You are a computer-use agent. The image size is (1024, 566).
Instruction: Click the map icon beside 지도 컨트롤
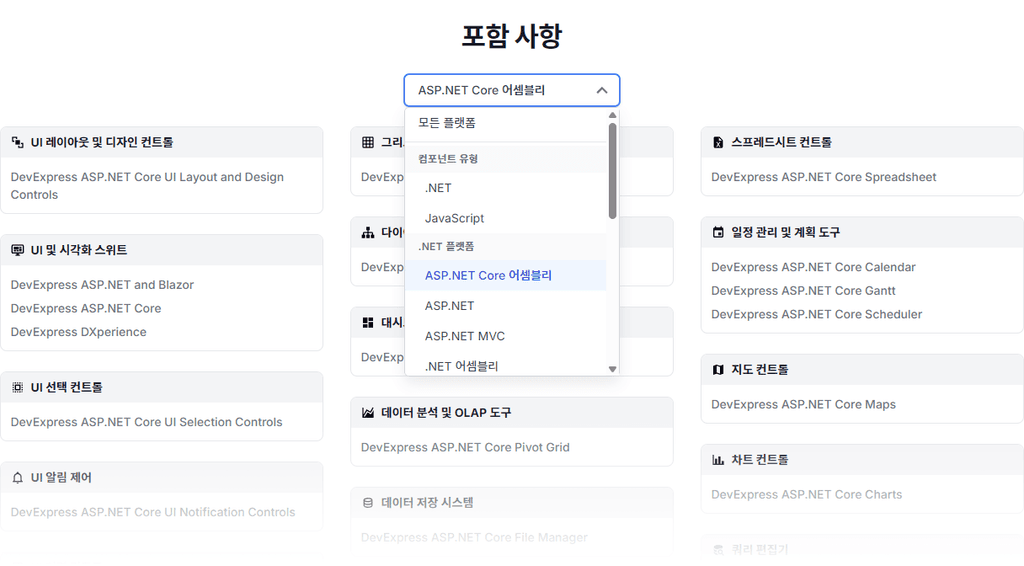click(718, 369)
